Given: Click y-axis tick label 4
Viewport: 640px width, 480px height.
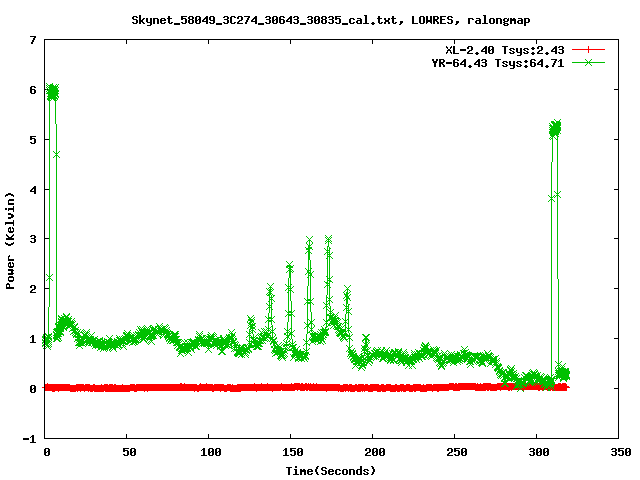Looking at the screenshot, I should click(x=33, y=190).
